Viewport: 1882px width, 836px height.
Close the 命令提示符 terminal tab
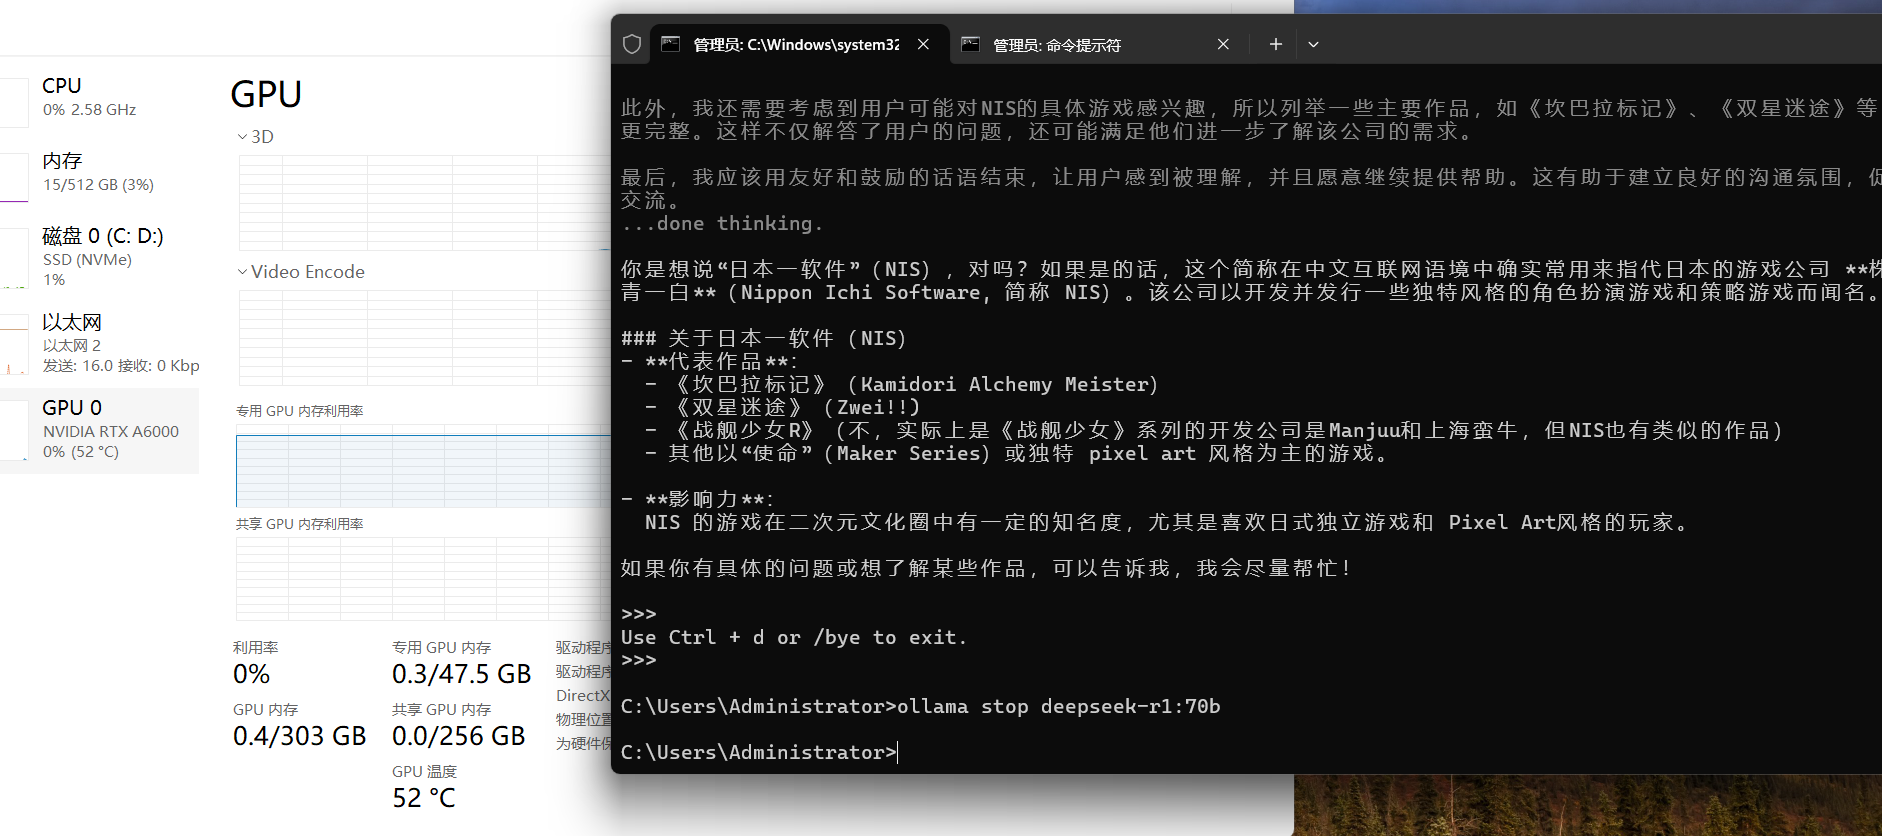(1223, 44)
